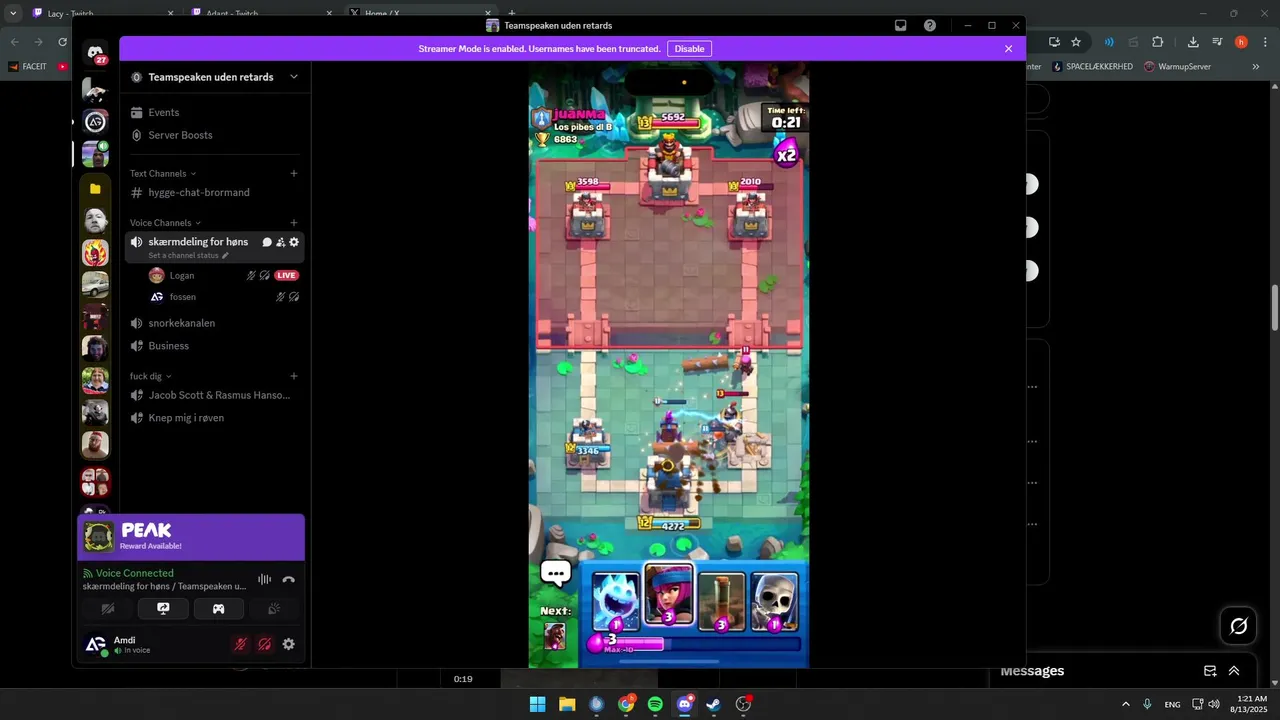Open Chrome three-dot menu
This screenshot has height=720, width=1280.
pos(1264,42)
